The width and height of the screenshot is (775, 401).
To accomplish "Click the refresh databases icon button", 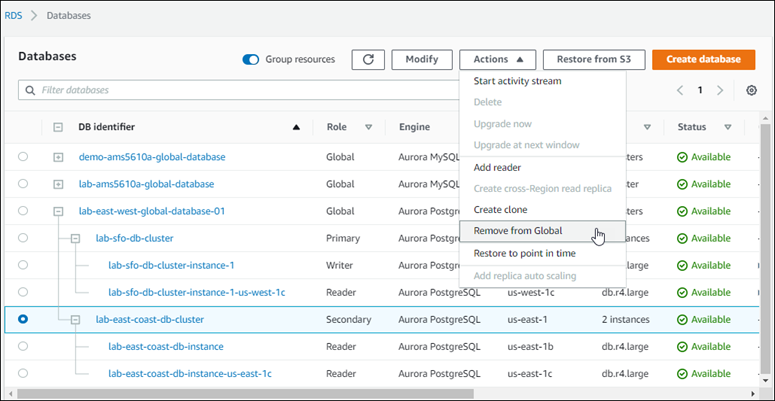I will 368,59.
